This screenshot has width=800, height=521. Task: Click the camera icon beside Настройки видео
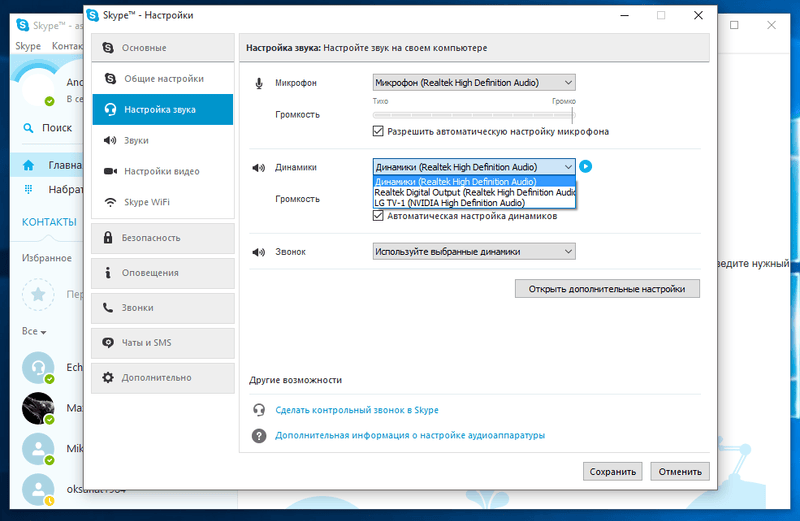[x=110, y=171]
